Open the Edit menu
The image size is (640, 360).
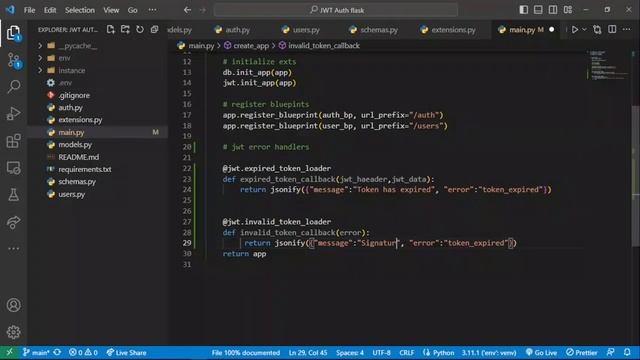[50, 10]
